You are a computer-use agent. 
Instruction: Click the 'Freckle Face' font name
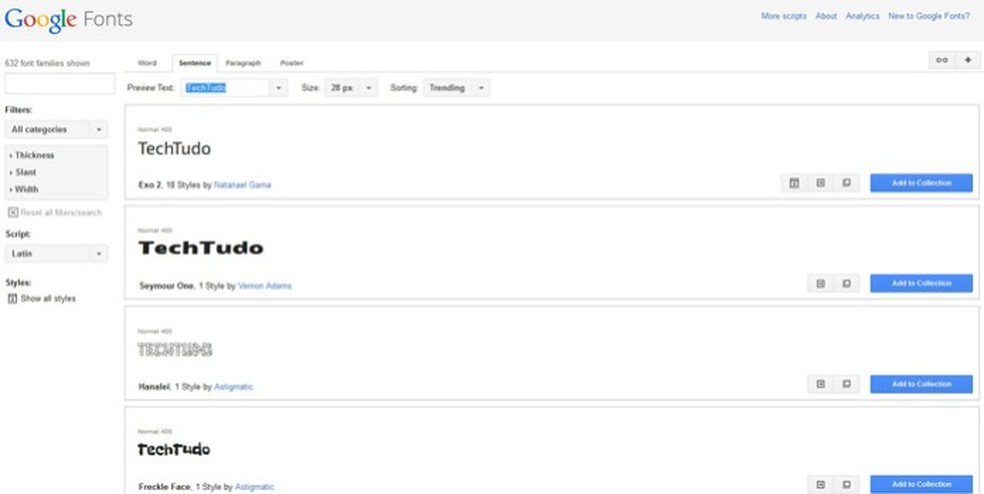[164, 487]
